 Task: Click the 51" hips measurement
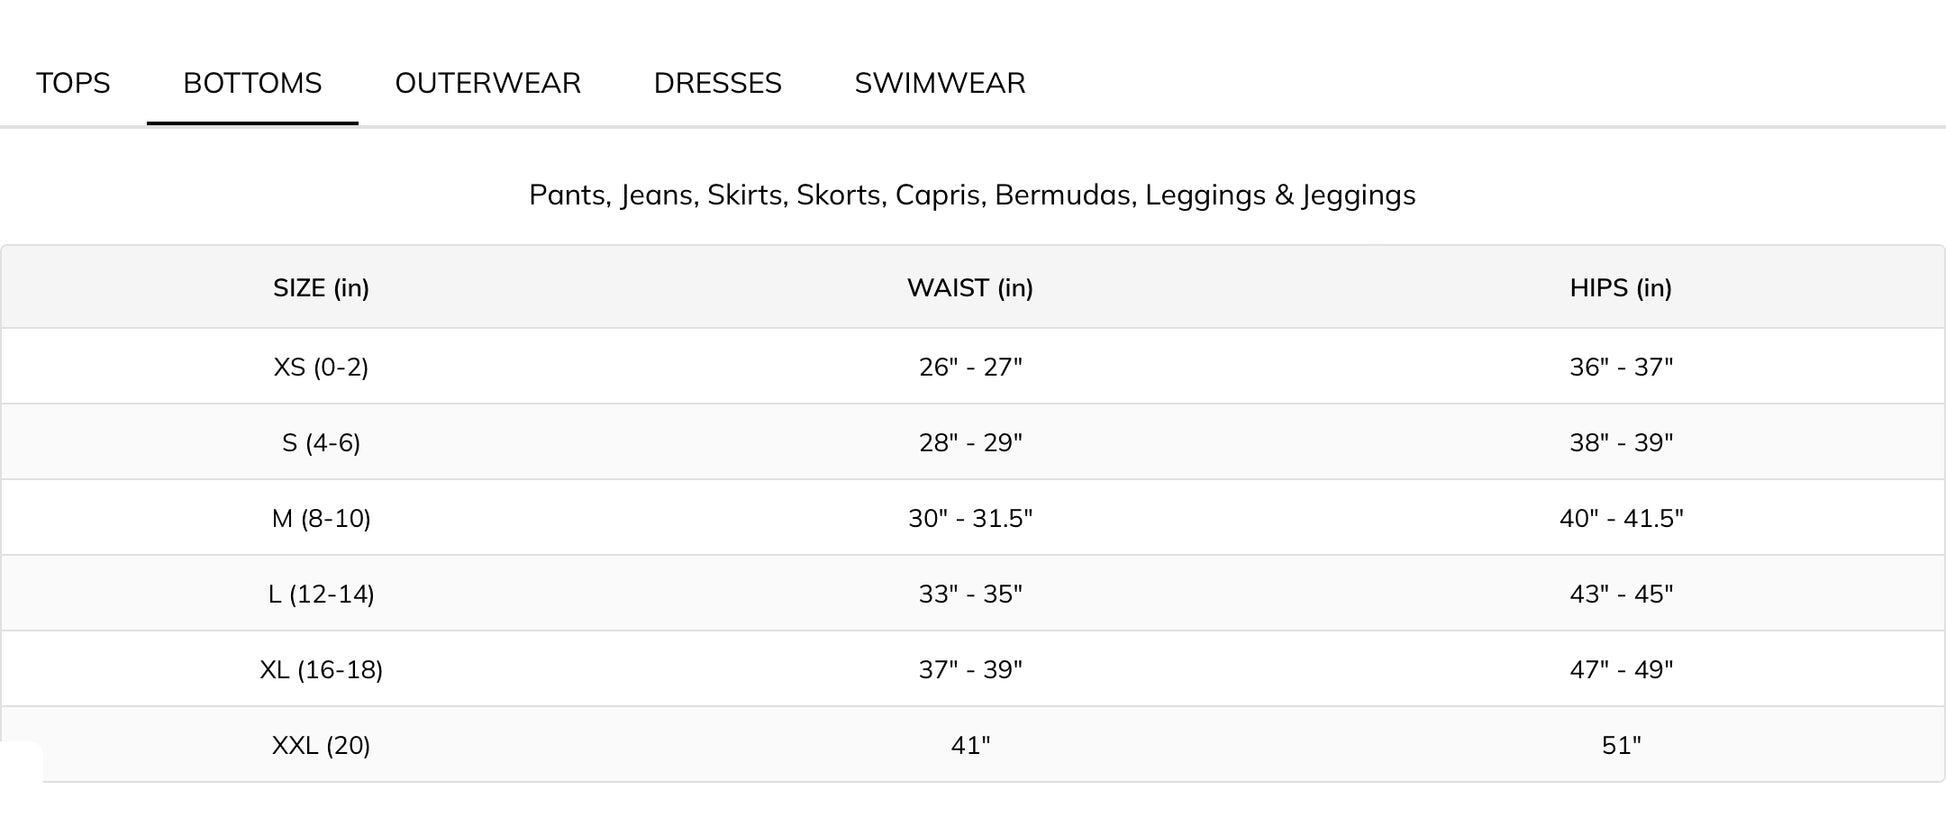pos(1621,745)
